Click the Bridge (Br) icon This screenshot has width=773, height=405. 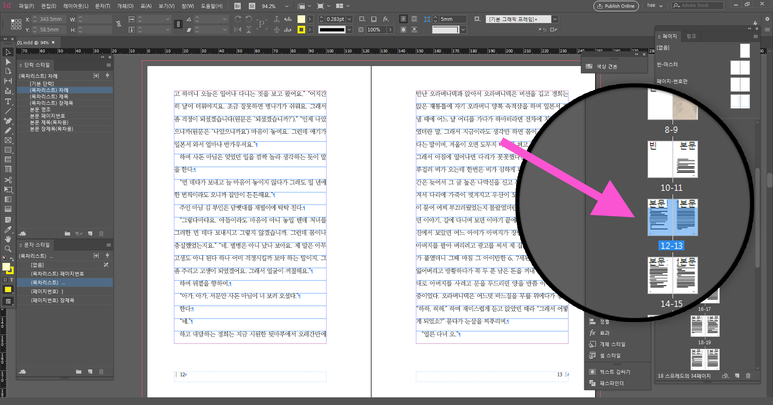(x=238, y=6)
